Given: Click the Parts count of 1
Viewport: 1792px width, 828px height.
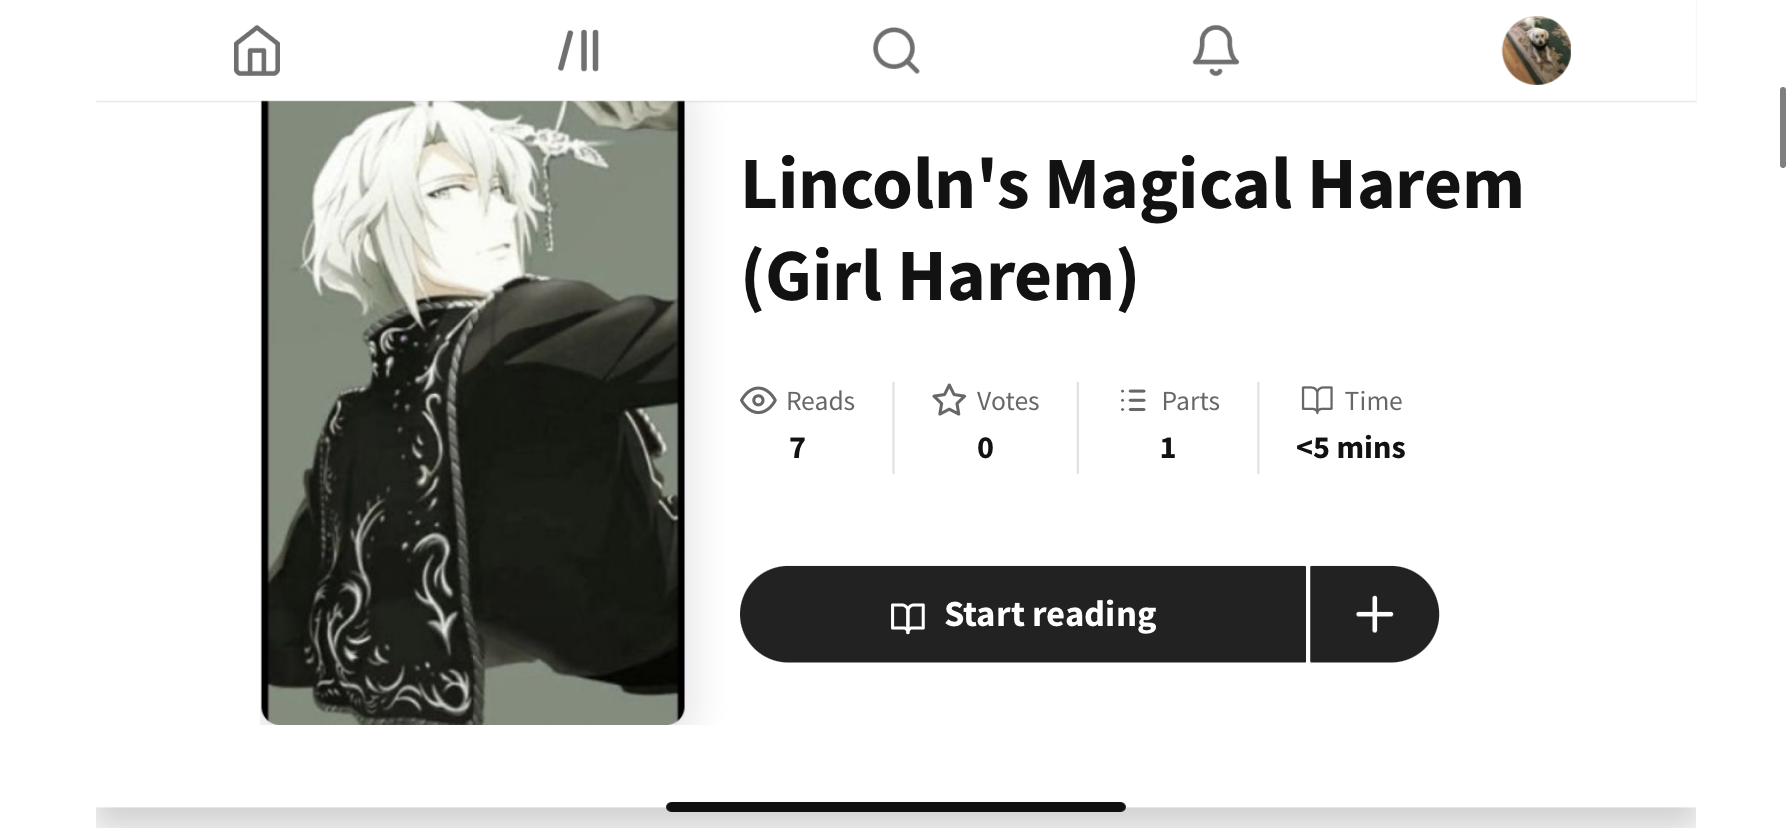Looking at the screenshot, I should click(x=1167, y=448).
